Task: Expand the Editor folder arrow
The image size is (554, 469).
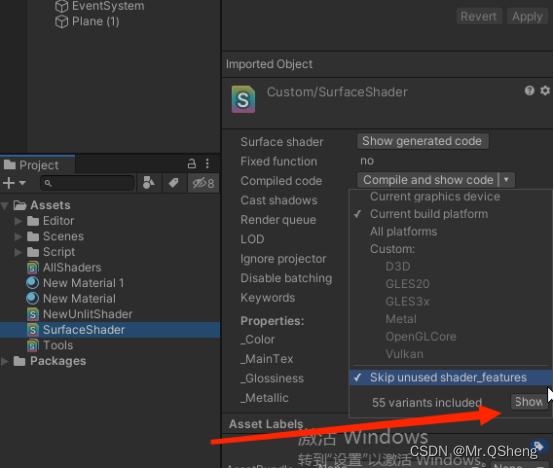Action: (18, 221)
